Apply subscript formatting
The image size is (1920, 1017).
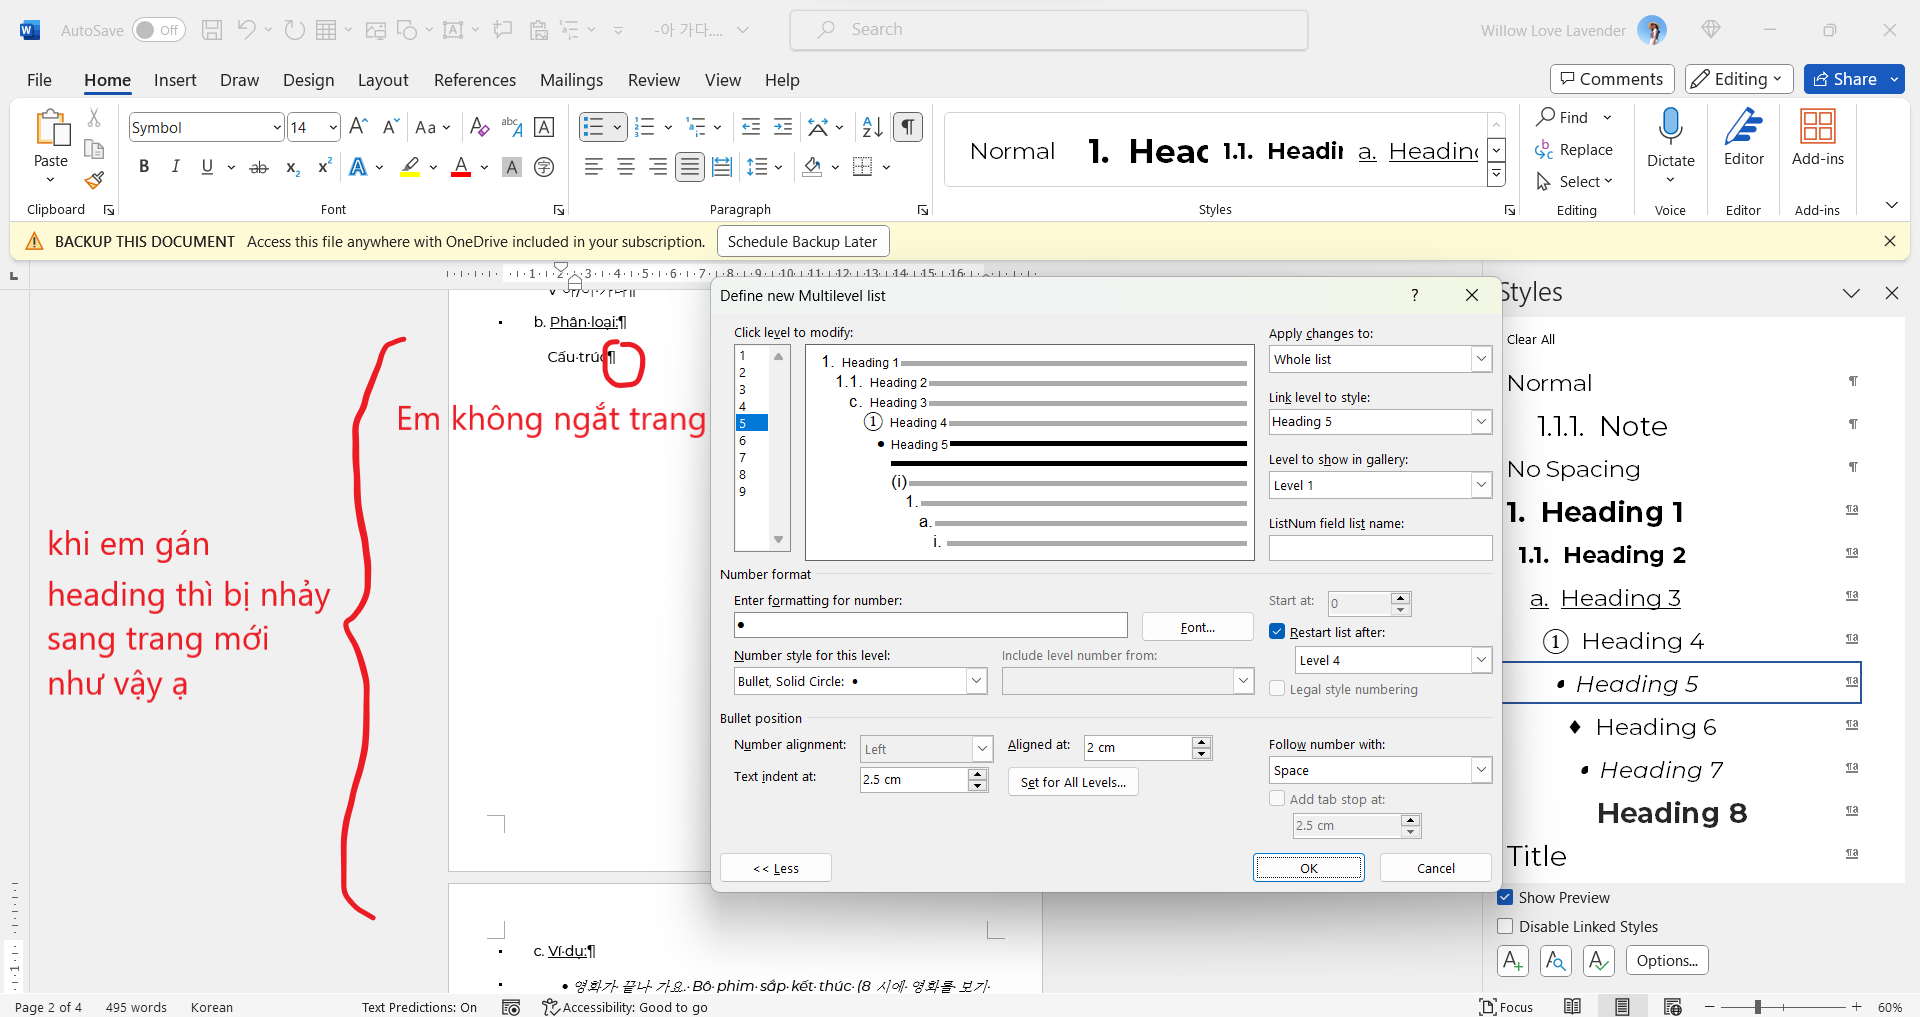291,167
